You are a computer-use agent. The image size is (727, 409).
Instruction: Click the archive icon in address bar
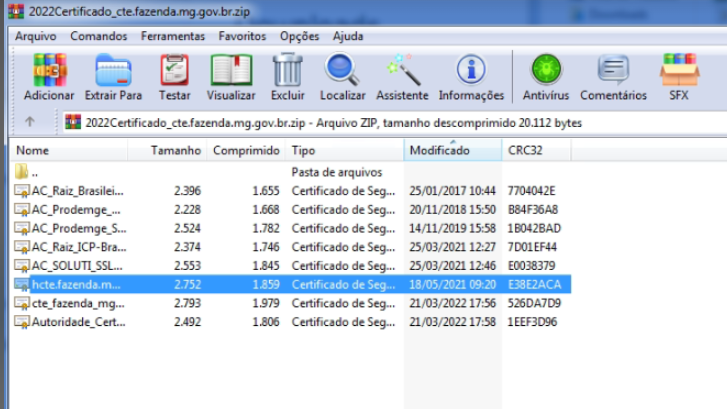(x=73, y=122)
